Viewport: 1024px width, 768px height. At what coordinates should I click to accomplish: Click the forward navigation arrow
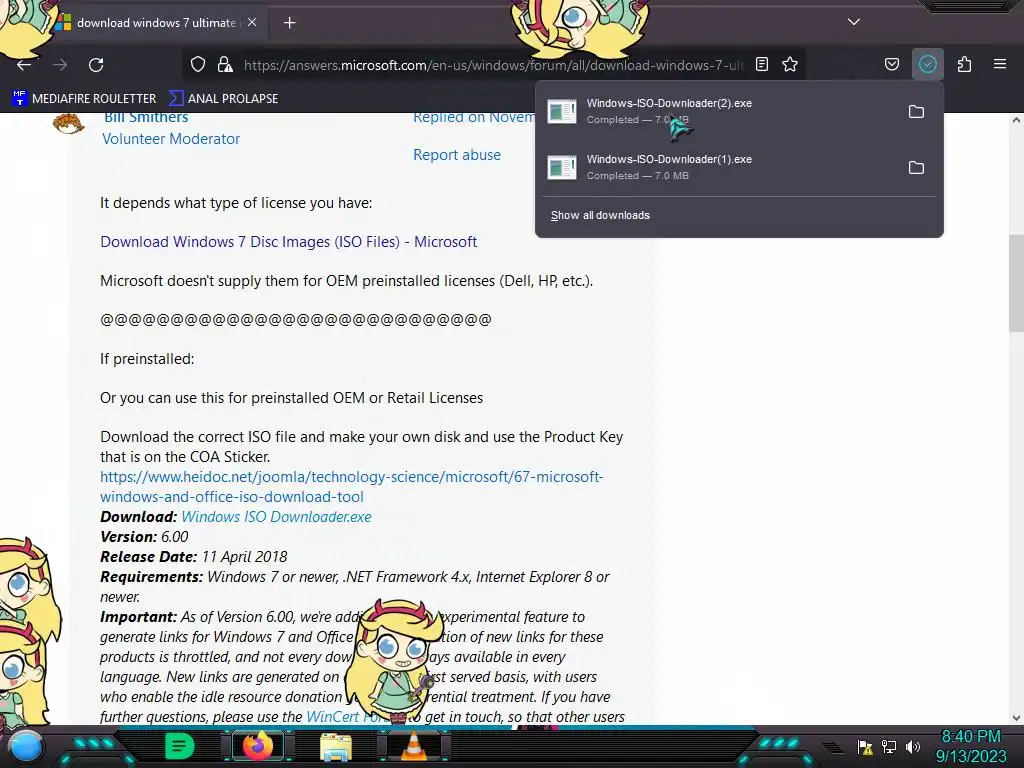click(60, 65)
